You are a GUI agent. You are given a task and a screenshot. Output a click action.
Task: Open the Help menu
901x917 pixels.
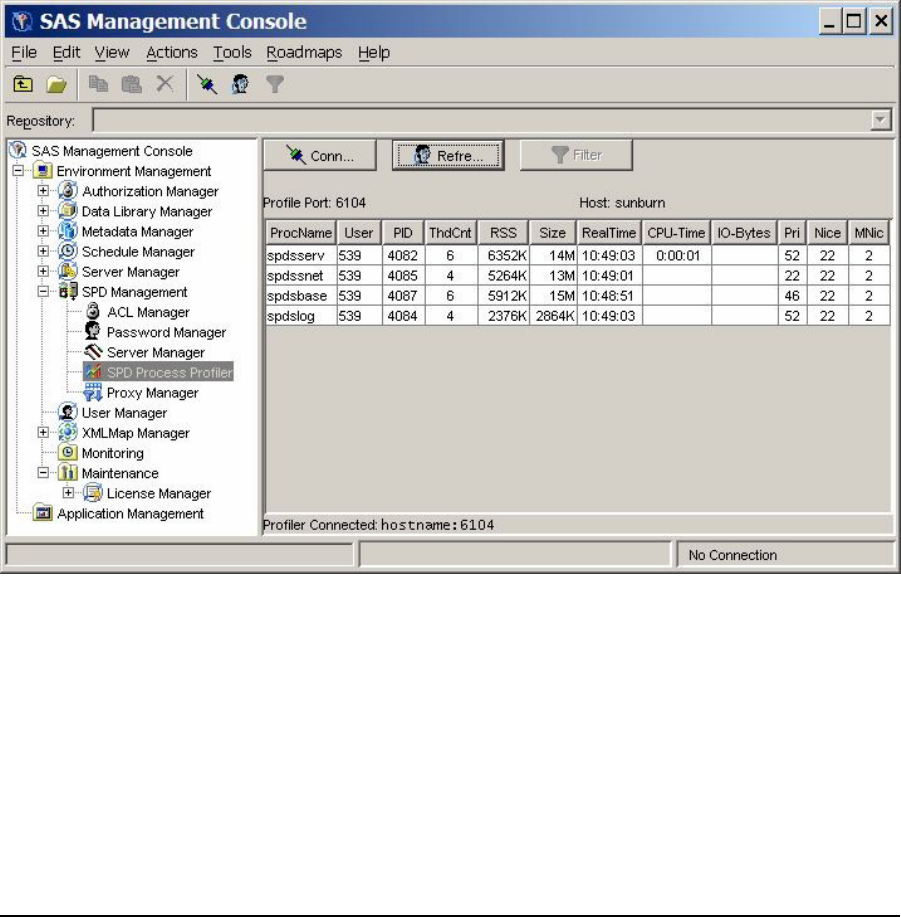pos(374,52)
